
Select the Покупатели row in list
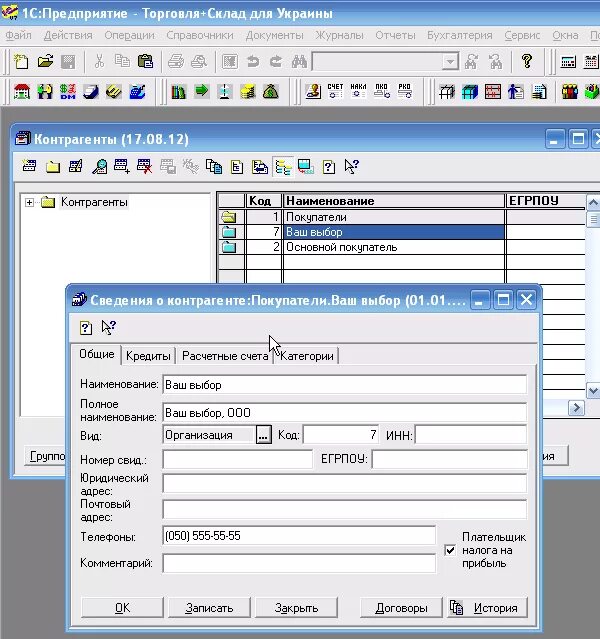[402, 217]
